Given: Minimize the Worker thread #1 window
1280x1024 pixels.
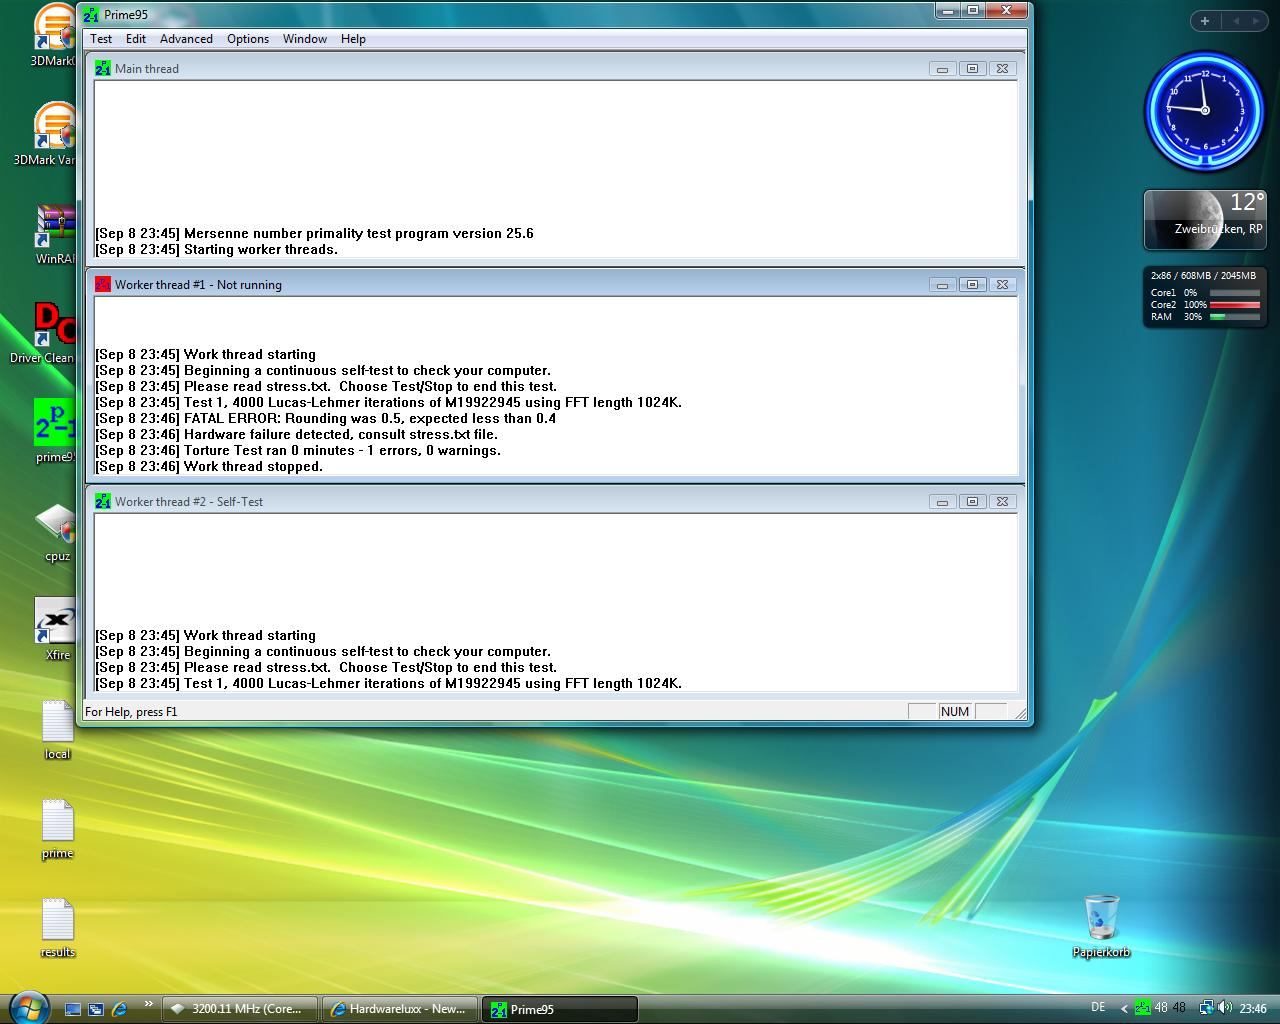Looking at the screenshot, I should coord(942,284).
